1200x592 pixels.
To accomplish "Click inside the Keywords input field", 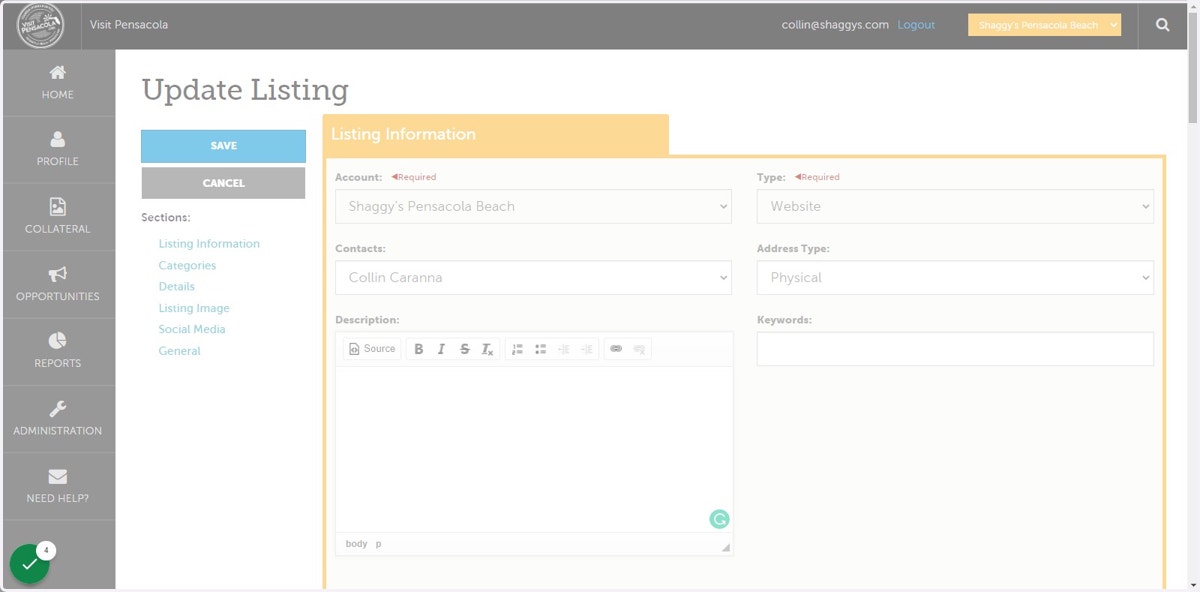I will pos(955,349).
